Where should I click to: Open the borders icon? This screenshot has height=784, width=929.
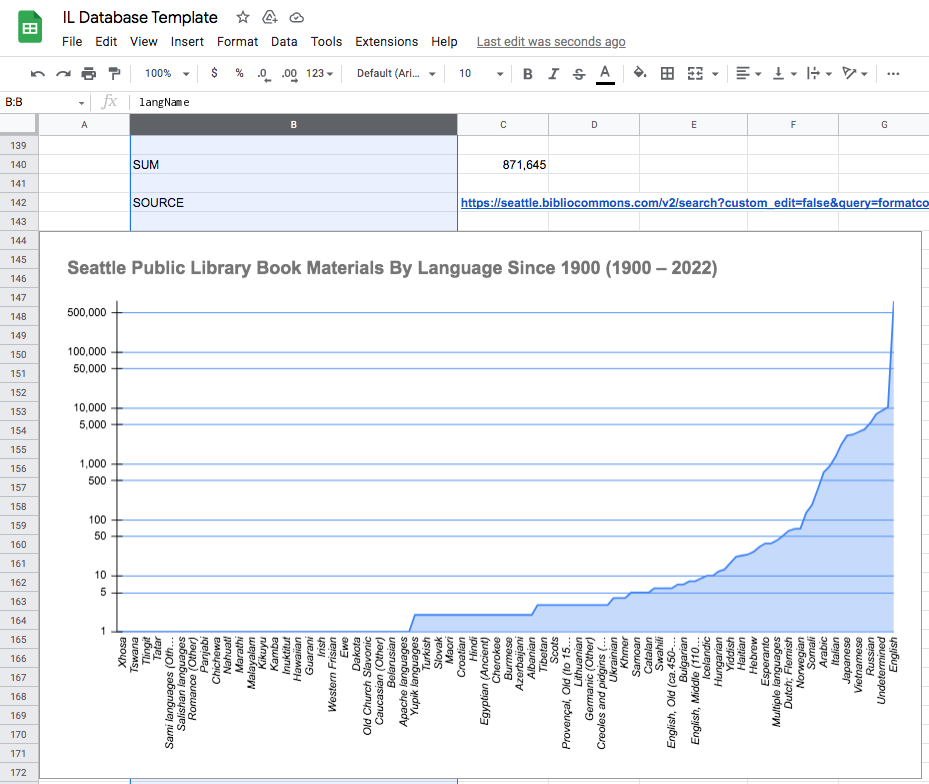tap(667, 73)
